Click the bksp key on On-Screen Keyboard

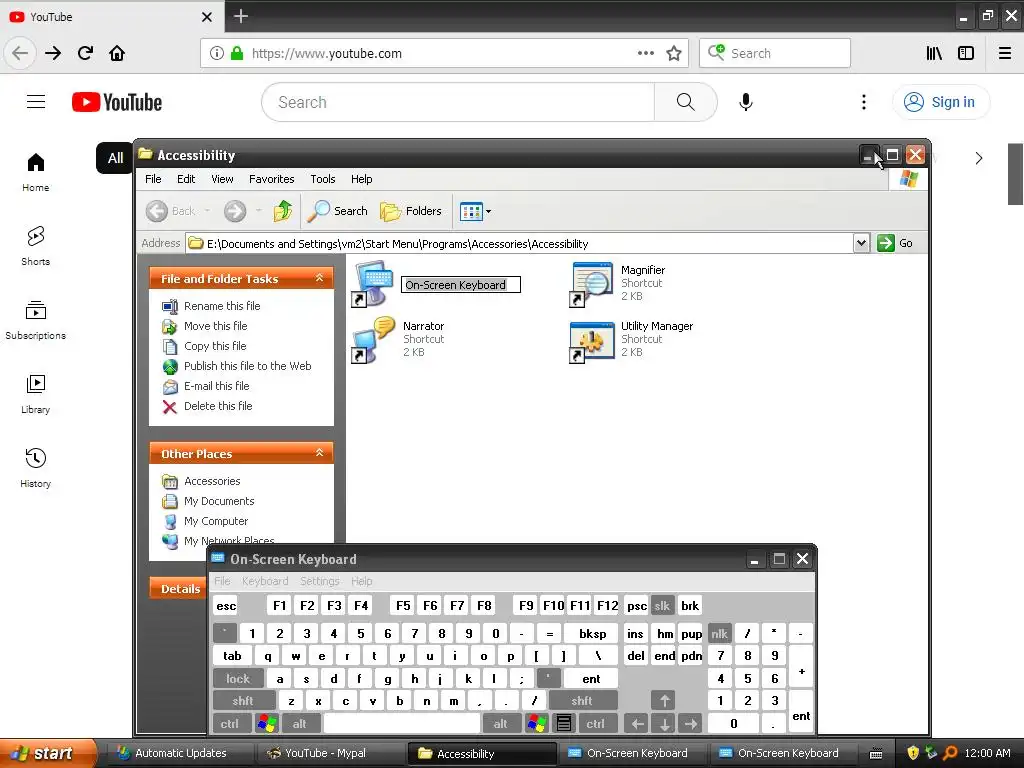(x=592, y=633)
